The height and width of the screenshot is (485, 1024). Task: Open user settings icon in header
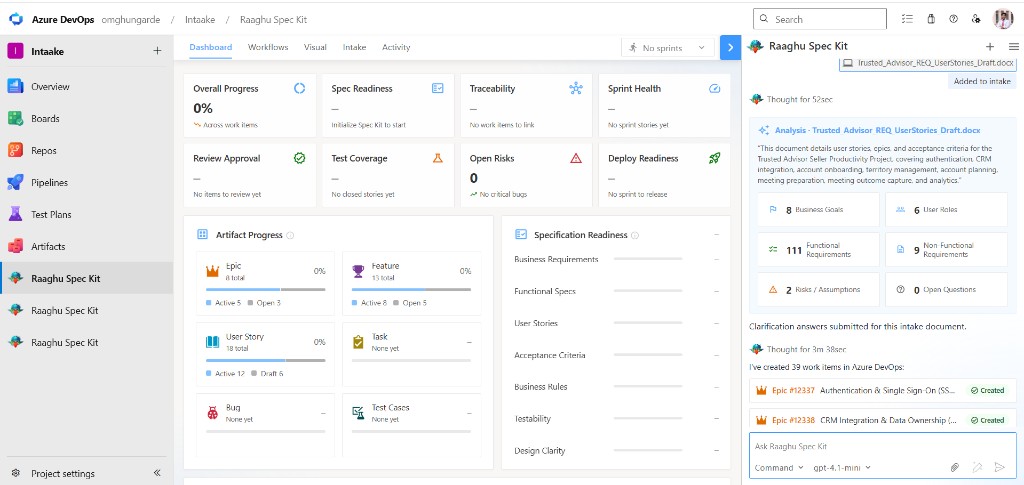(x=976, y=19)
